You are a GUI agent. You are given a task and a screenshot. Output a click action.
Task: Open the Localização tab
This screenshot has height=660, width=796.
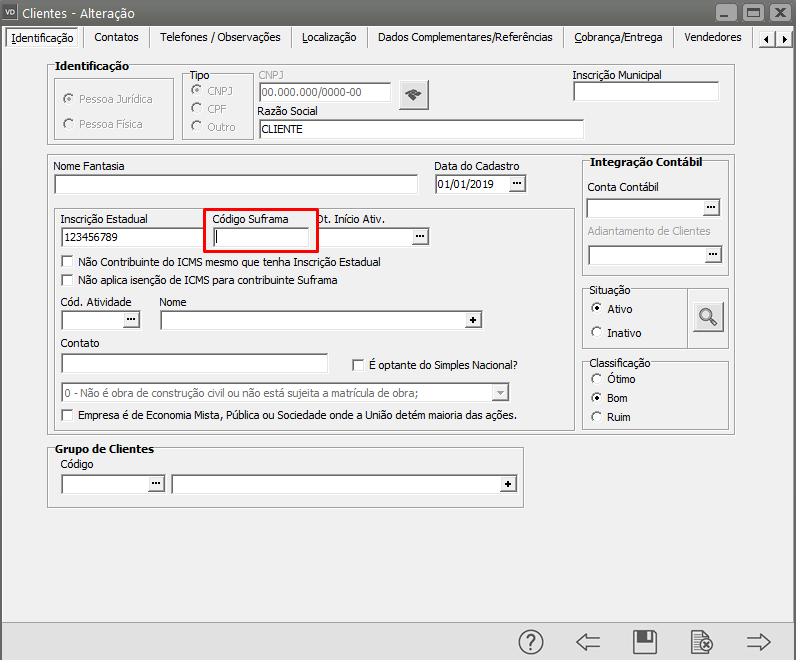pos(329,37)
